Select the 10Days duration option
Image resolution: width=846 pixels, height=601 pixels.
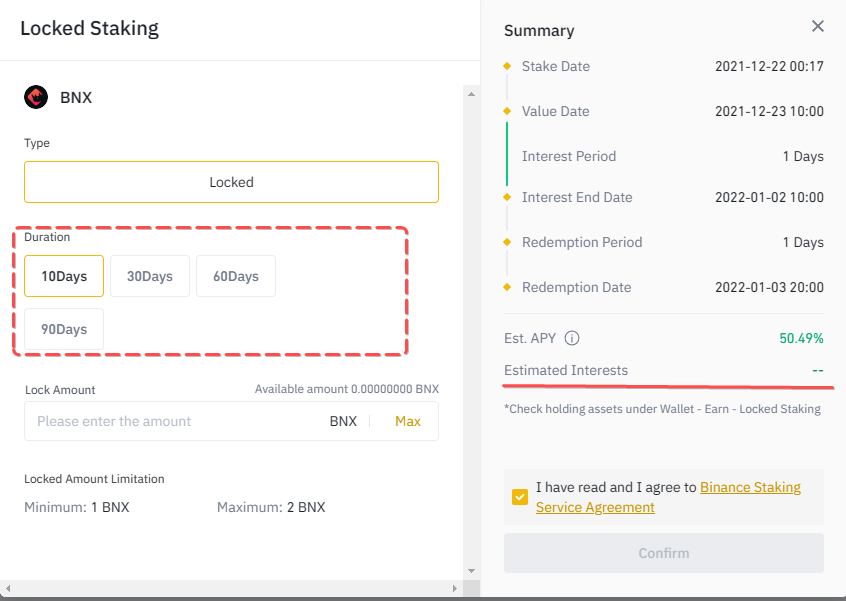pos(64,276)
